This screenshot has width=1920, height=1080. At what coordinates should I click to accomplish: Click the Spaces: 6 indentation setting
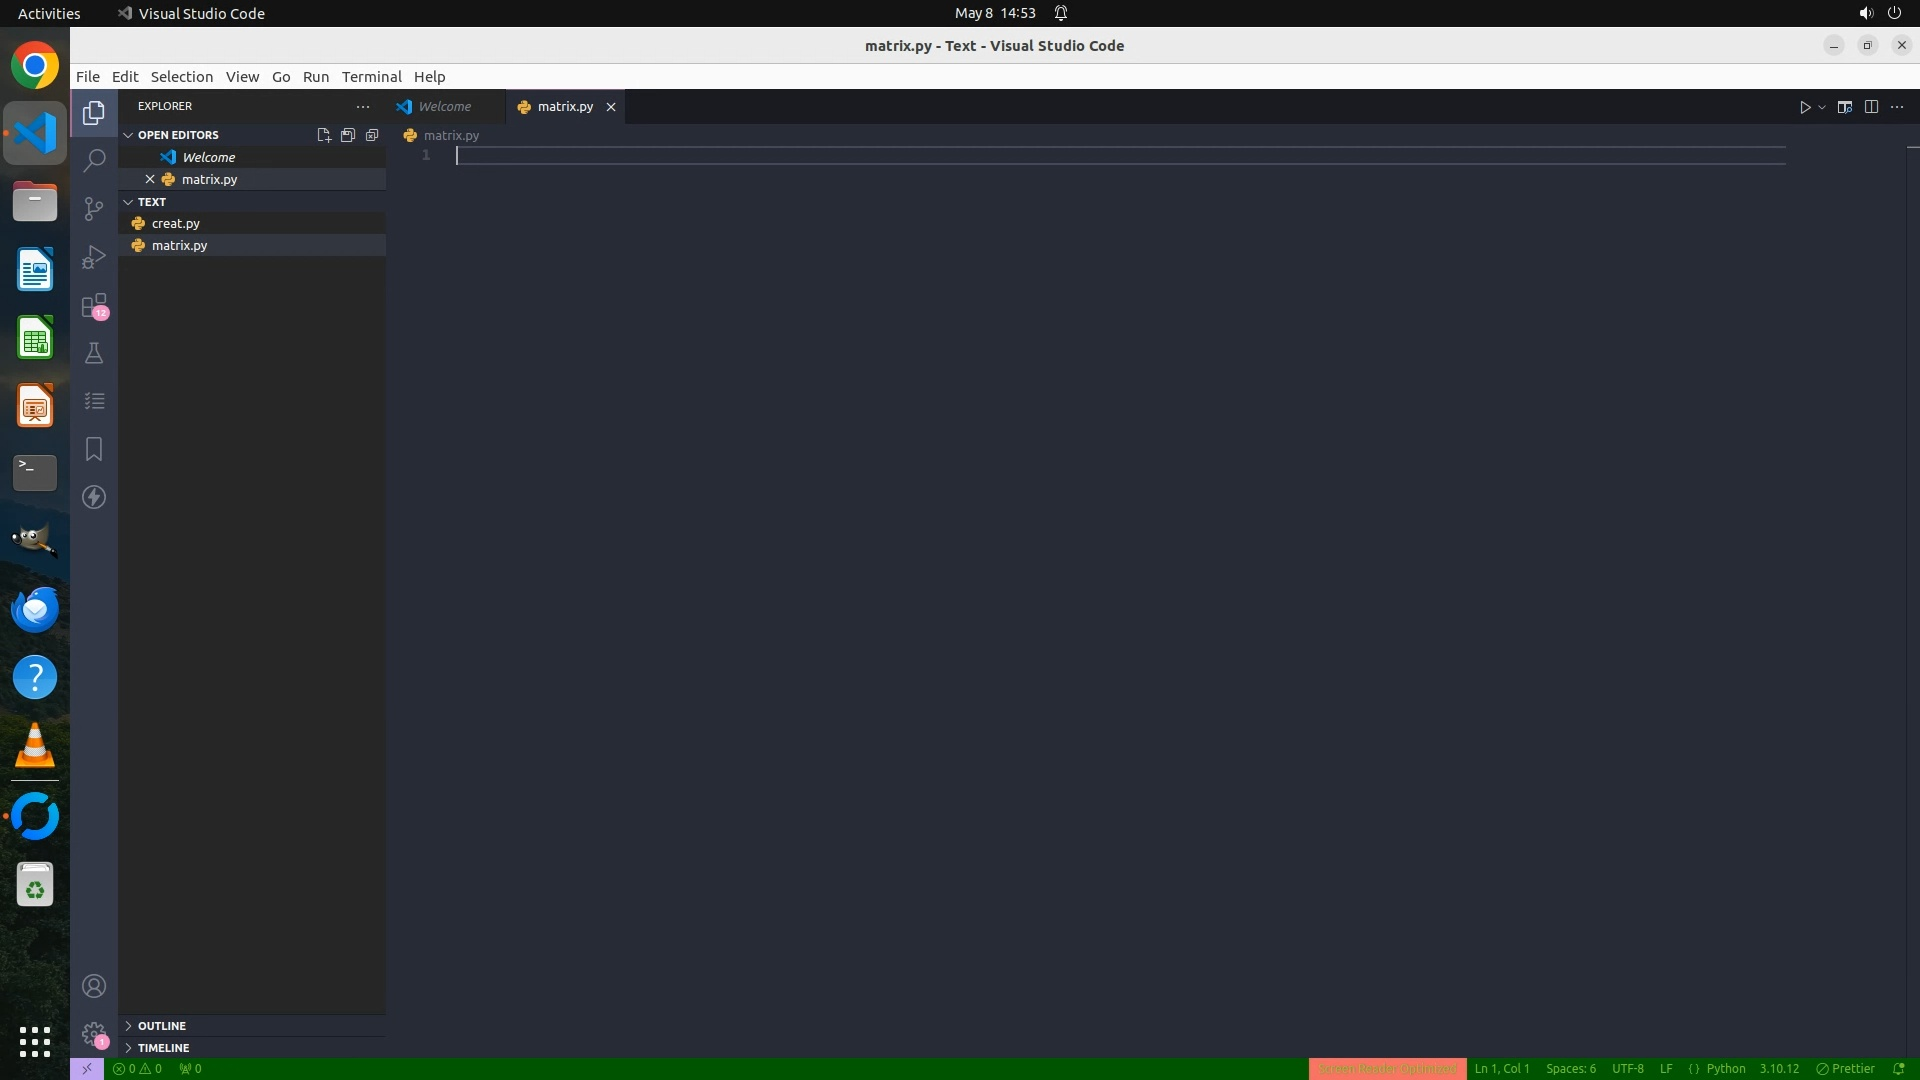pos(1570,1068)
